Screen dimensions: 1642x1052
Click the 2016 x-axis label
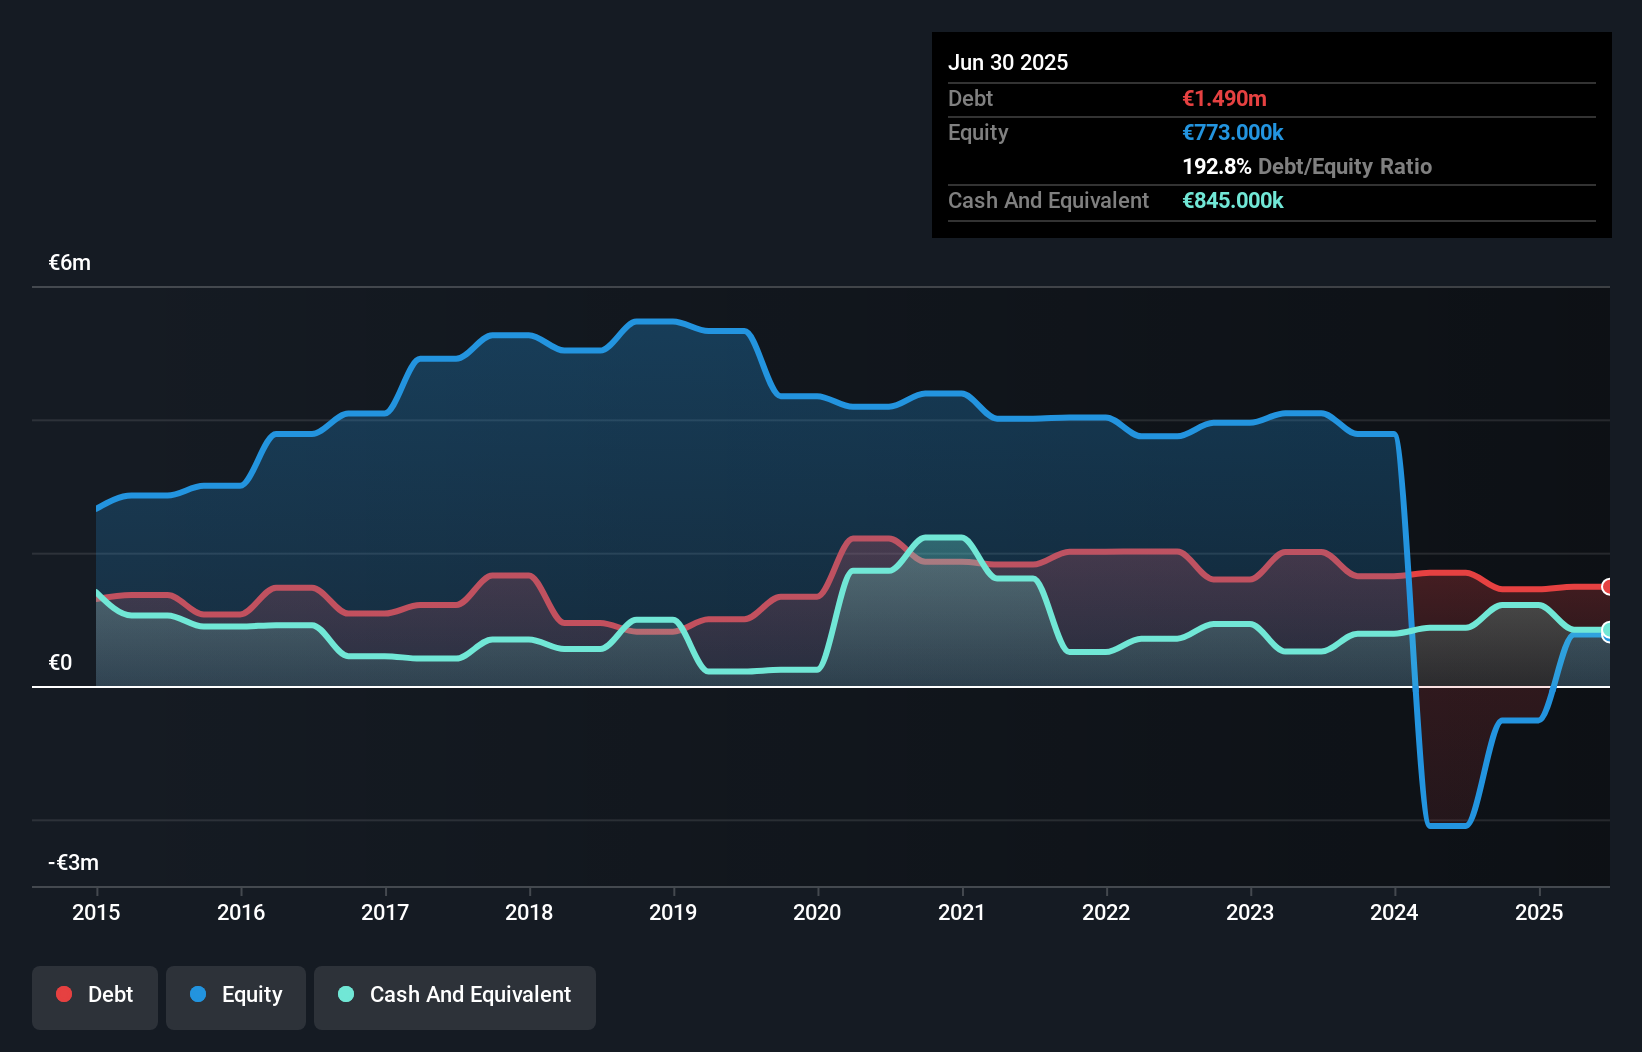(x=241, y=912)
